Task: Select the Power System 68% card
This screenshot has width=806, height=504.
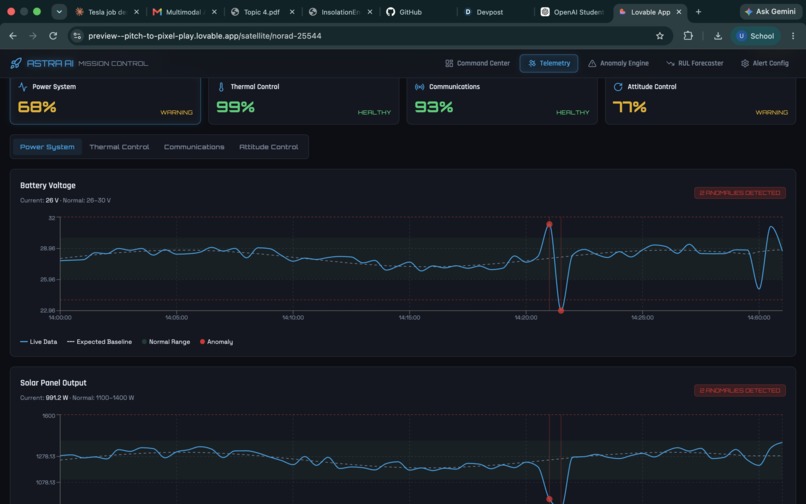Action: [105, 101]
